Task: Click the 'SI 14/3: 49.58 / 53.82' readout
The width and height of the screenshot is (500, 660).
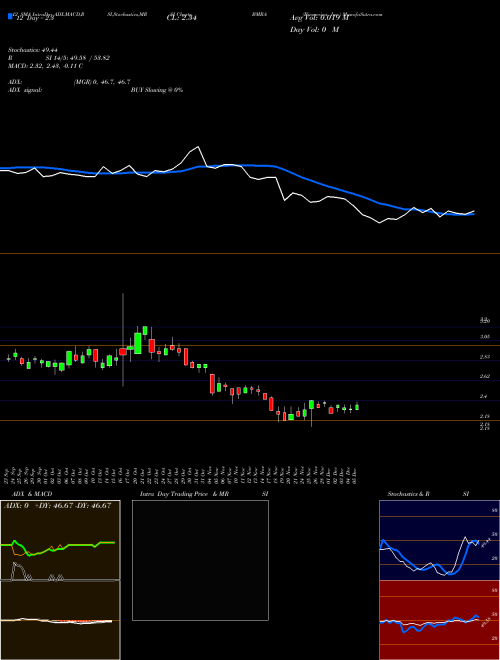Action: (77, 58)
